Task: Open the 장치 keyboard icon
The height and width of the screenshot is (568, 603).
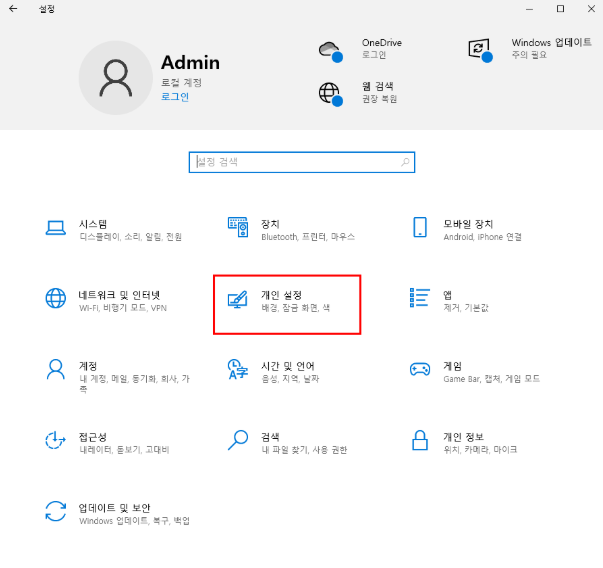Action: coord(238,229)
